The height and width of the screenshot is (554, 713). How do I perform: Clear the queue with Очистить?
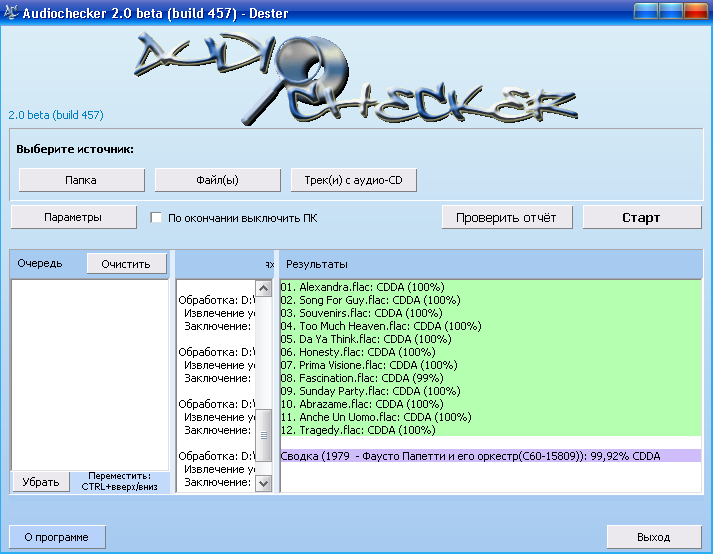click(126, 264)
